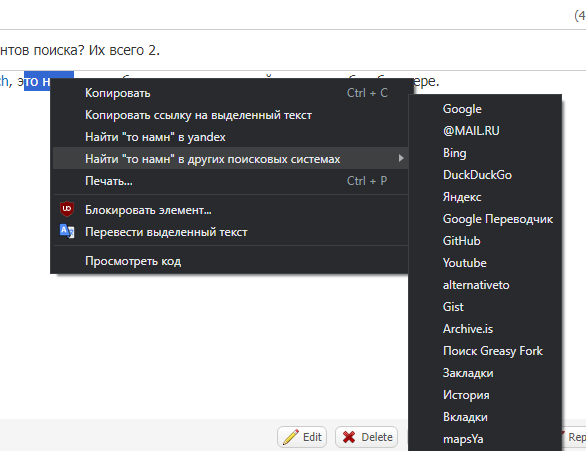Select Печать... menu entry
586x451 pixels.
pos(230,181)
